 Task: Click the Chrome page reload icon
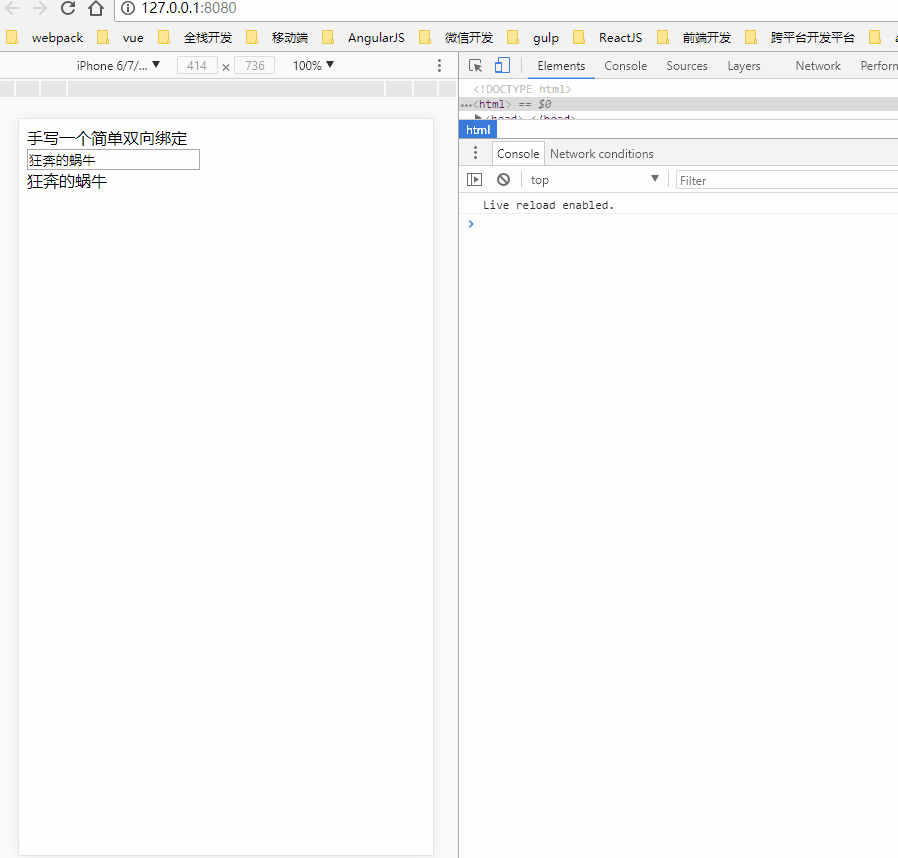tap(67, 9)
